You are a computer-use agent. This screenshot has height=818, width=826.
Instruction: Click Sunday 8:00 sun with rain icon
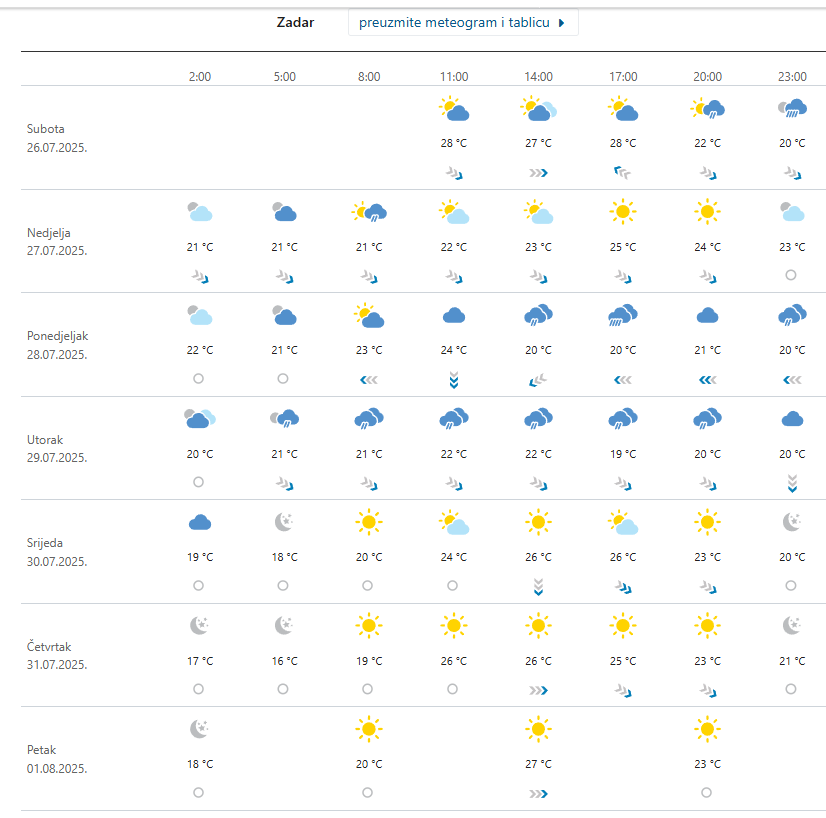[369, 212]
